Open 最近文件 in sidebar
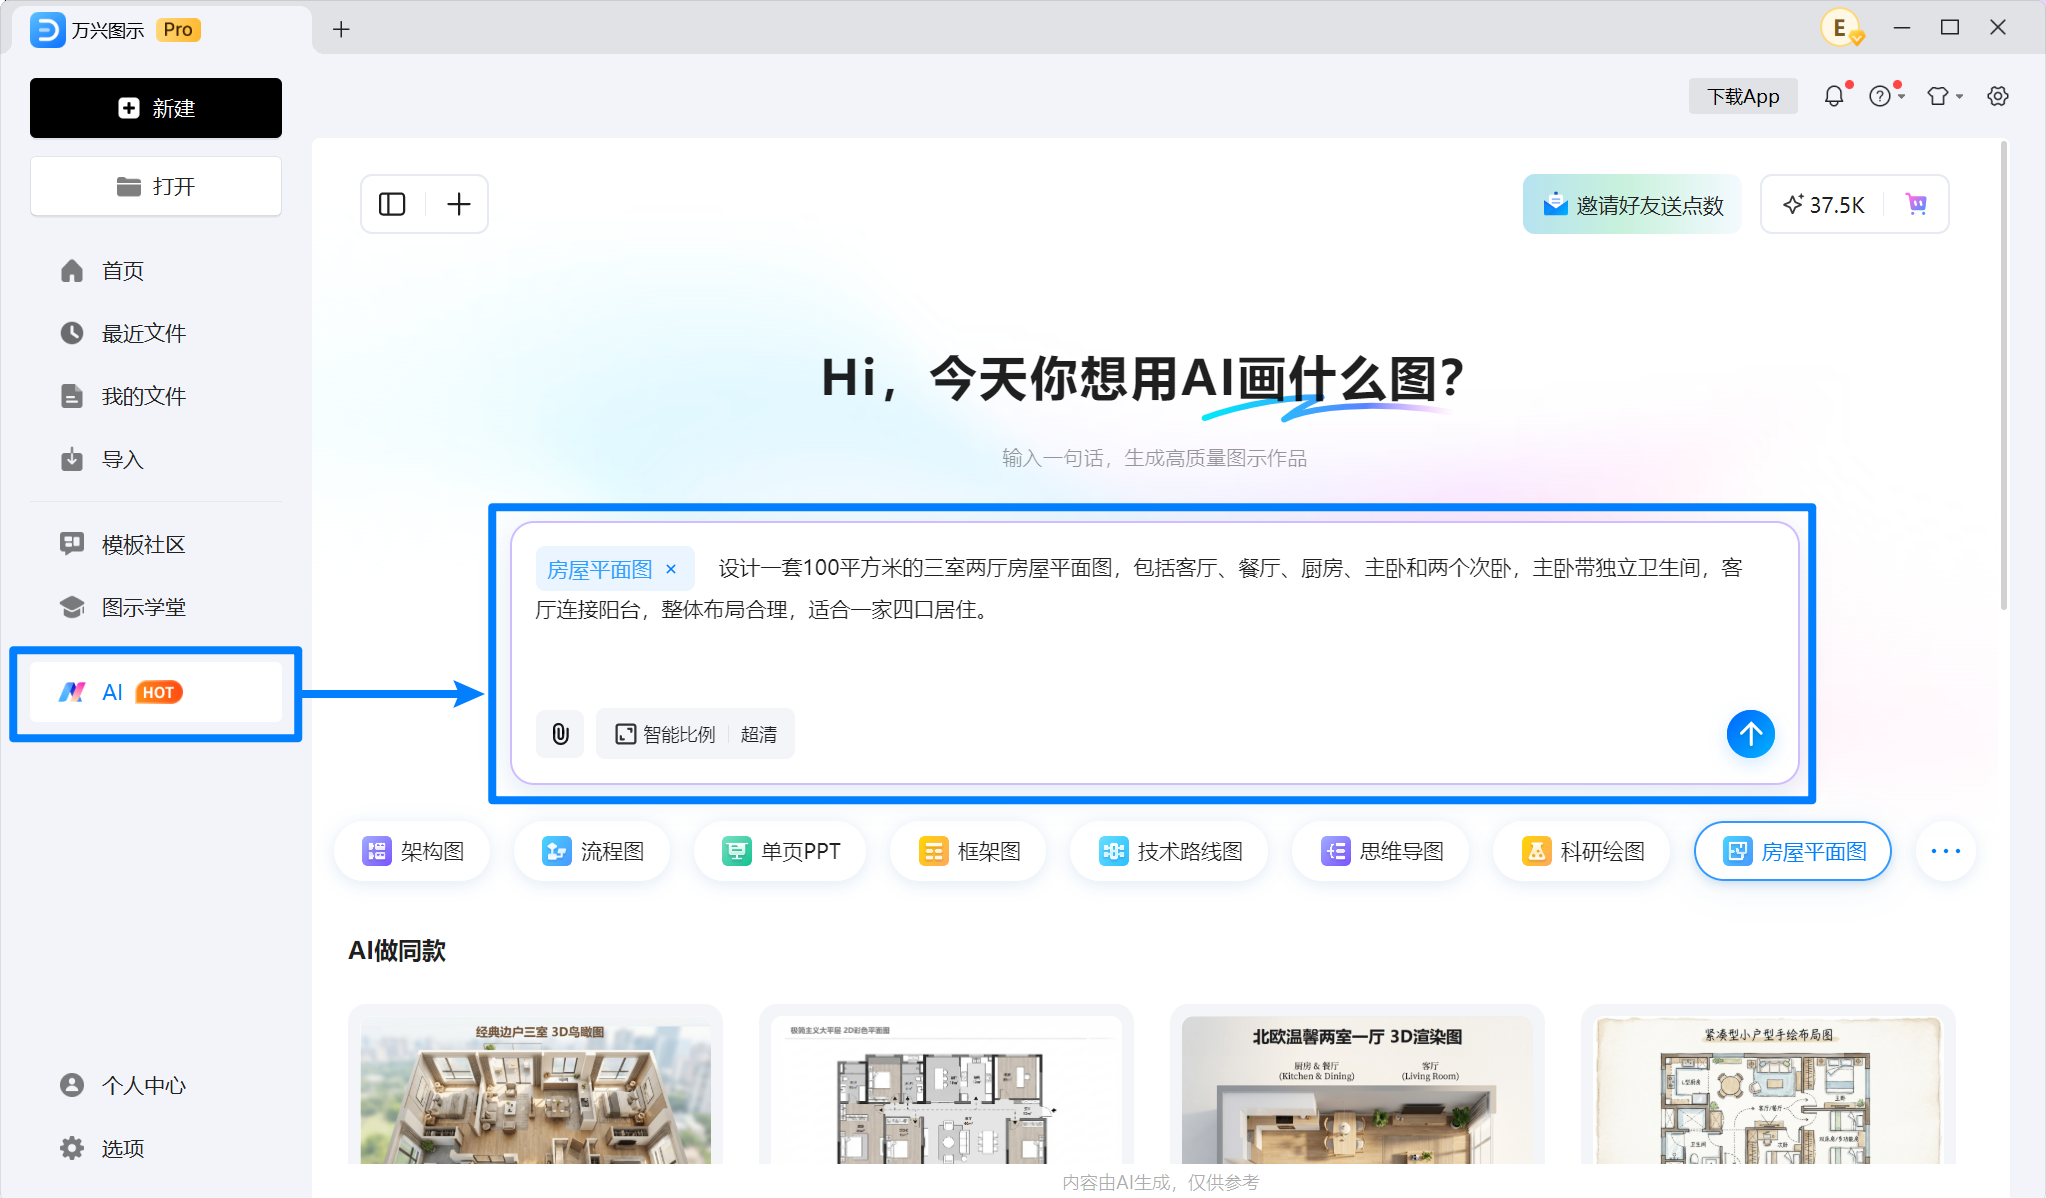This screenshot has width=2046, height=1198. (x=156, y=333)
